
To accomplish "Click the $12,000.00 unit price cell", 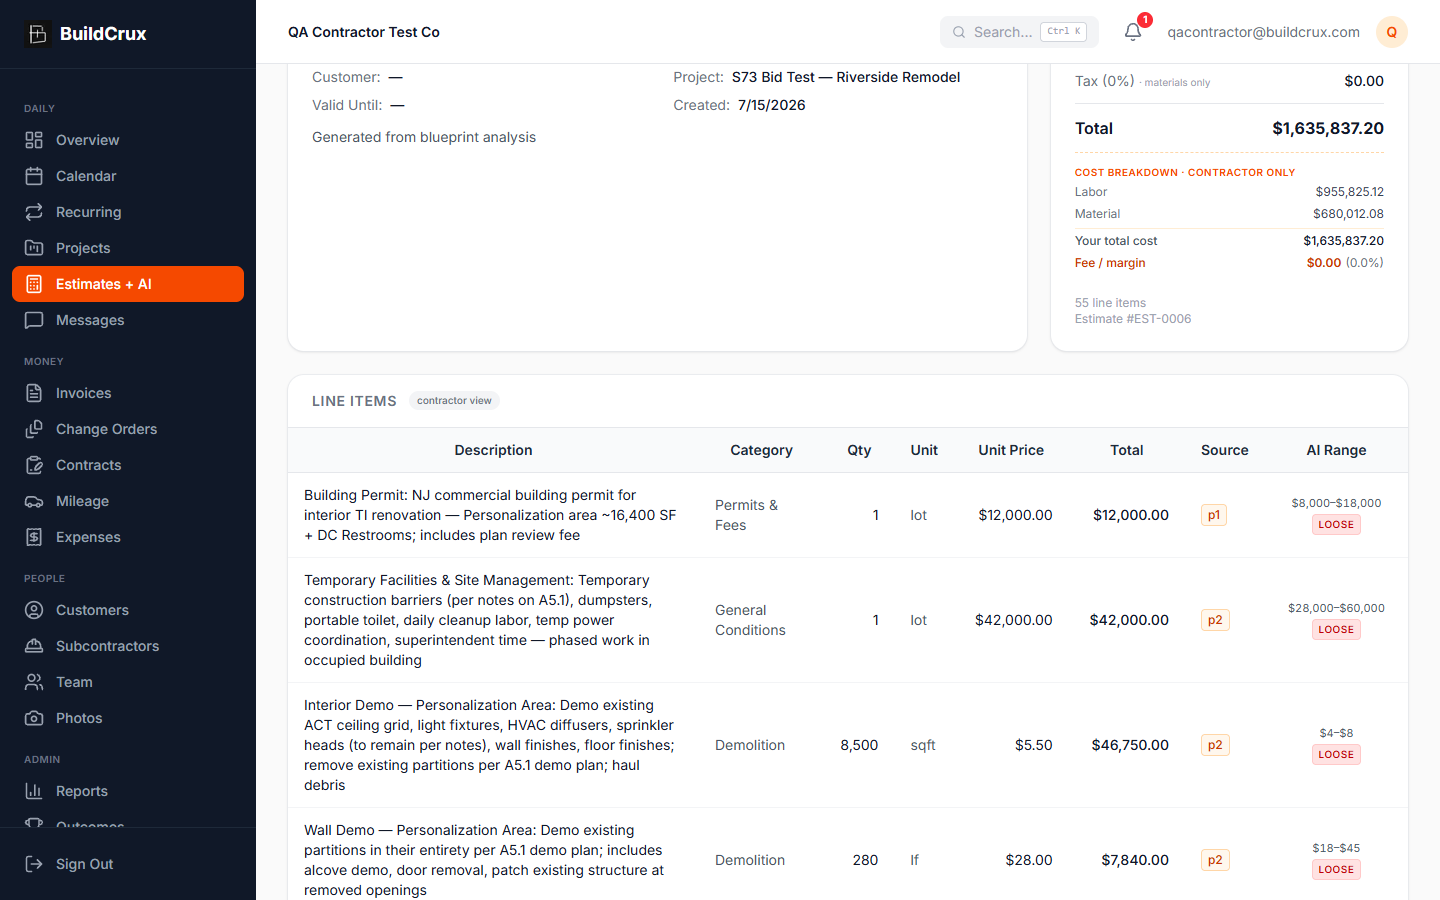I will (1015, 515).
